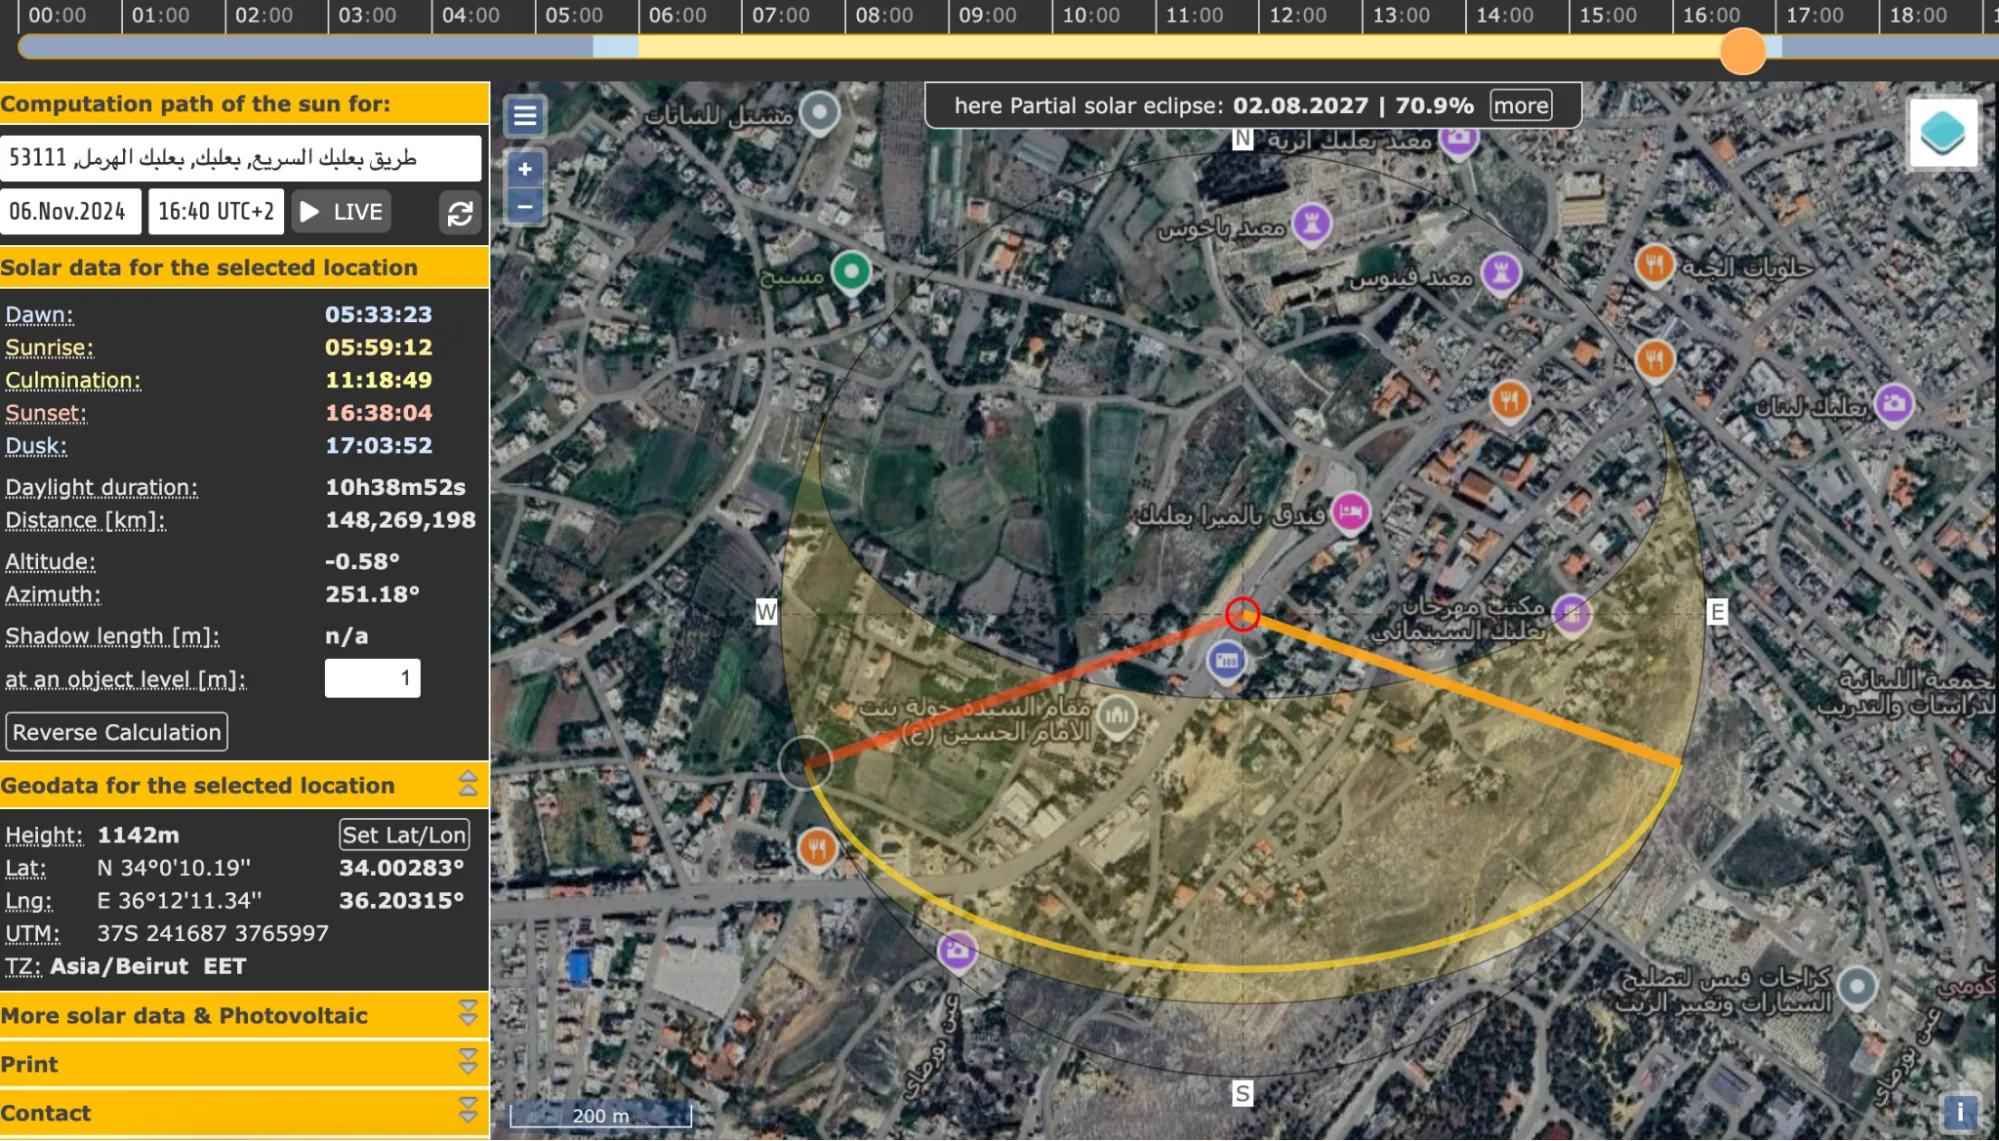The height and width of the screenshot is (1141, 1999).
Task: Click the Culmination label link
Action: pos(73,381)
